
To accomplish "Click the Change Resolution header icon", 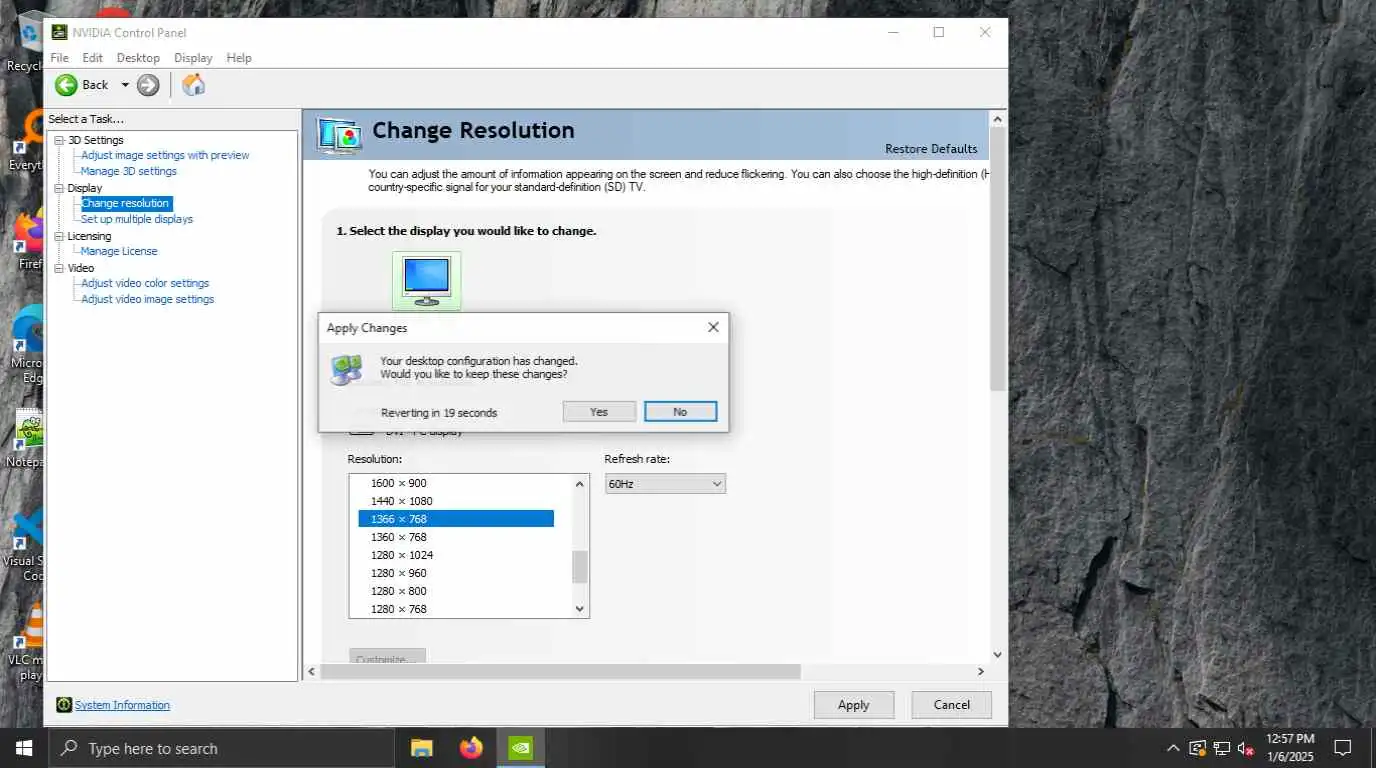I will tap(339, 136).
